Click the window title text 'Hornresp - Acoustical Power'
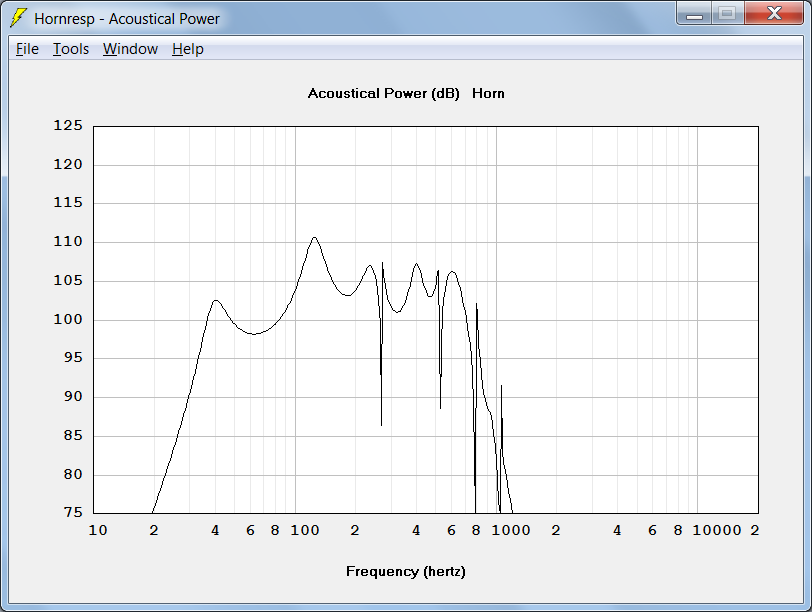 coord(127,19)
